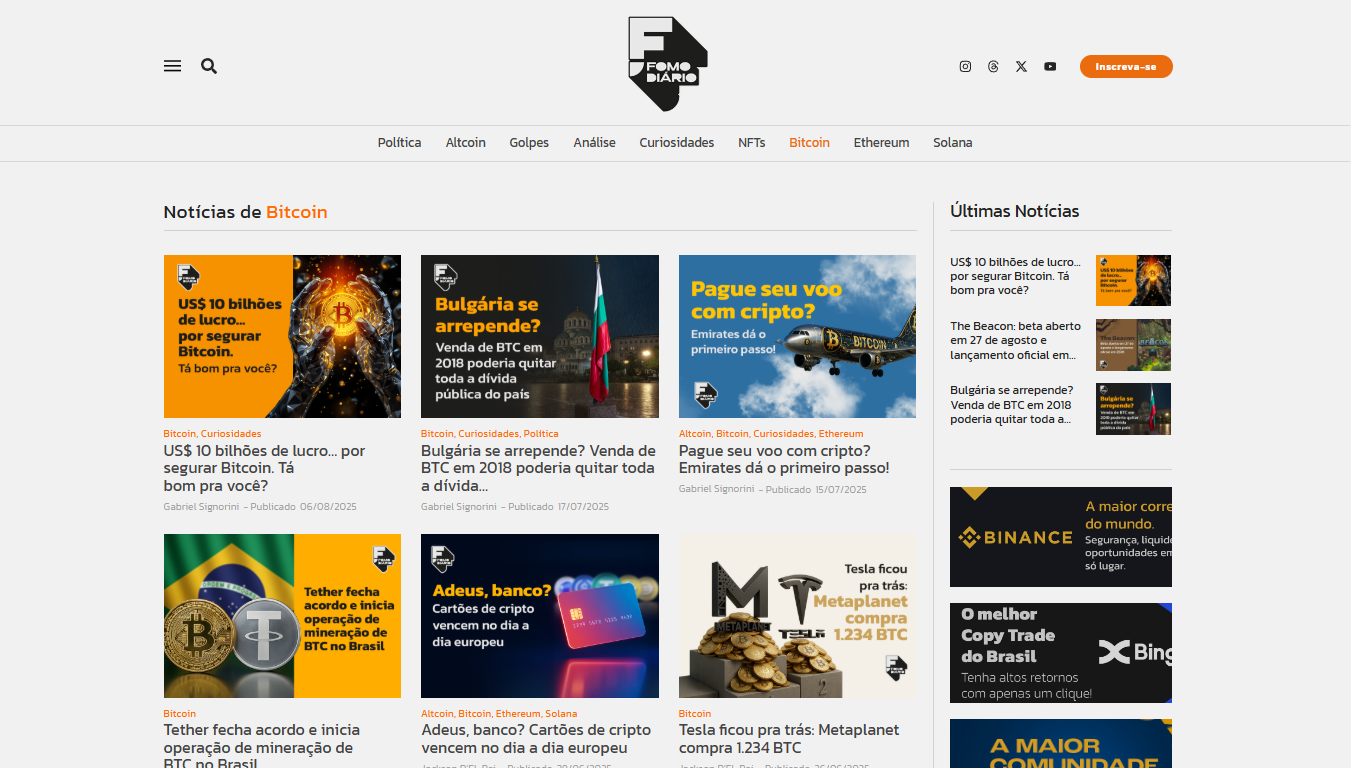Image resolution: width=1351 pixels, height=768 pixels.
Task: Visit the X (Twitter) icon link
Action: pos(1021,66)
